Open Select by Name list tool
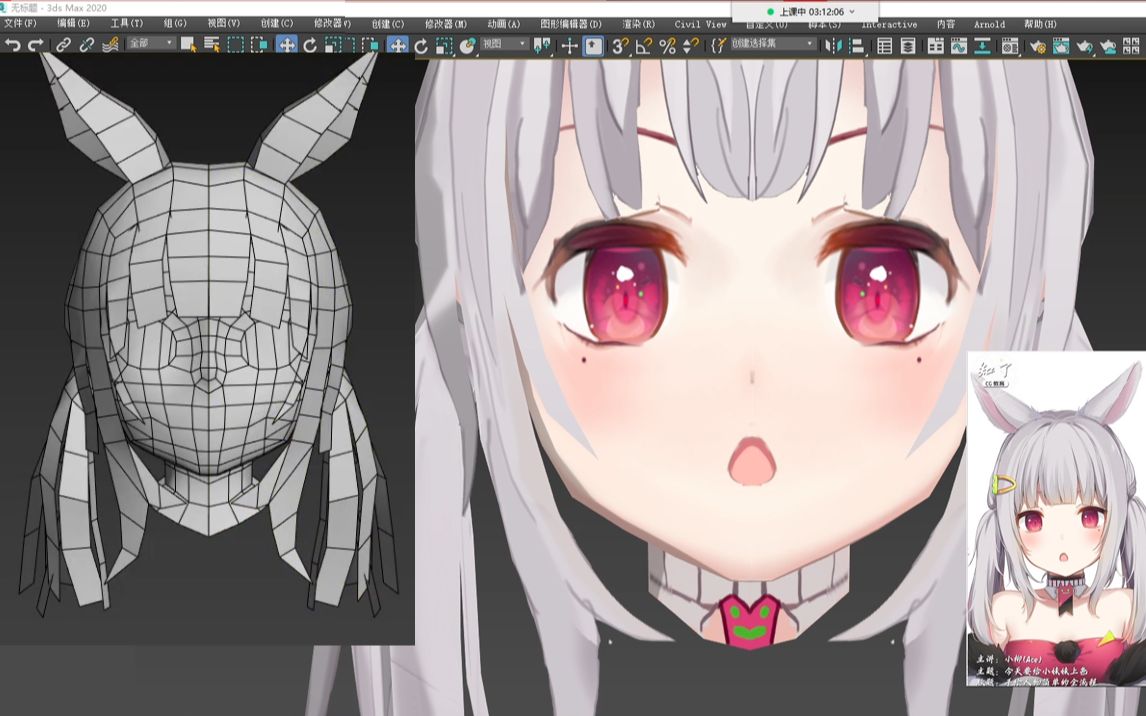 click(x=212, y=45)
